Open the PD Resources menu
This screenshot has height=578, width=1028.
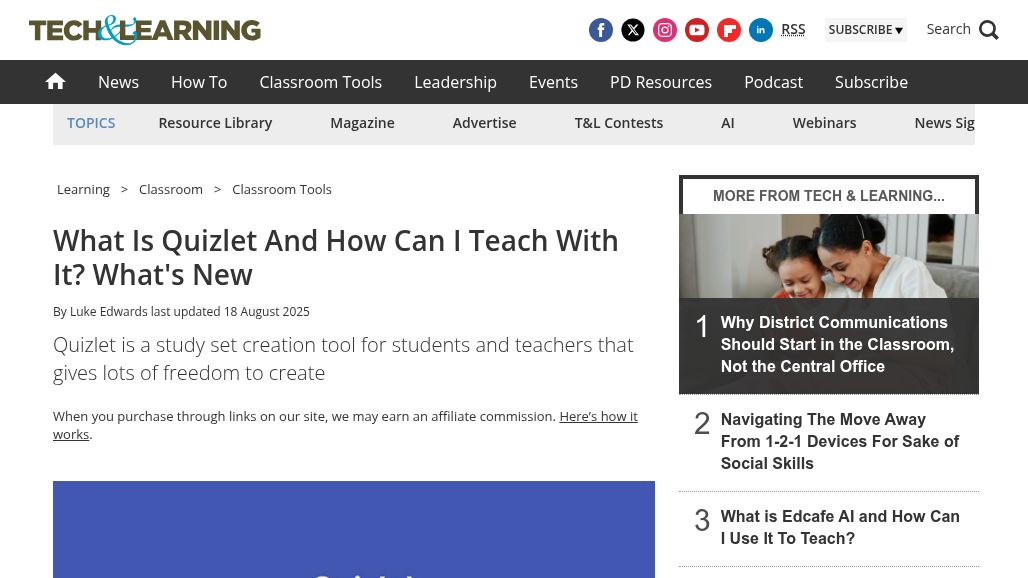[661, 82]
